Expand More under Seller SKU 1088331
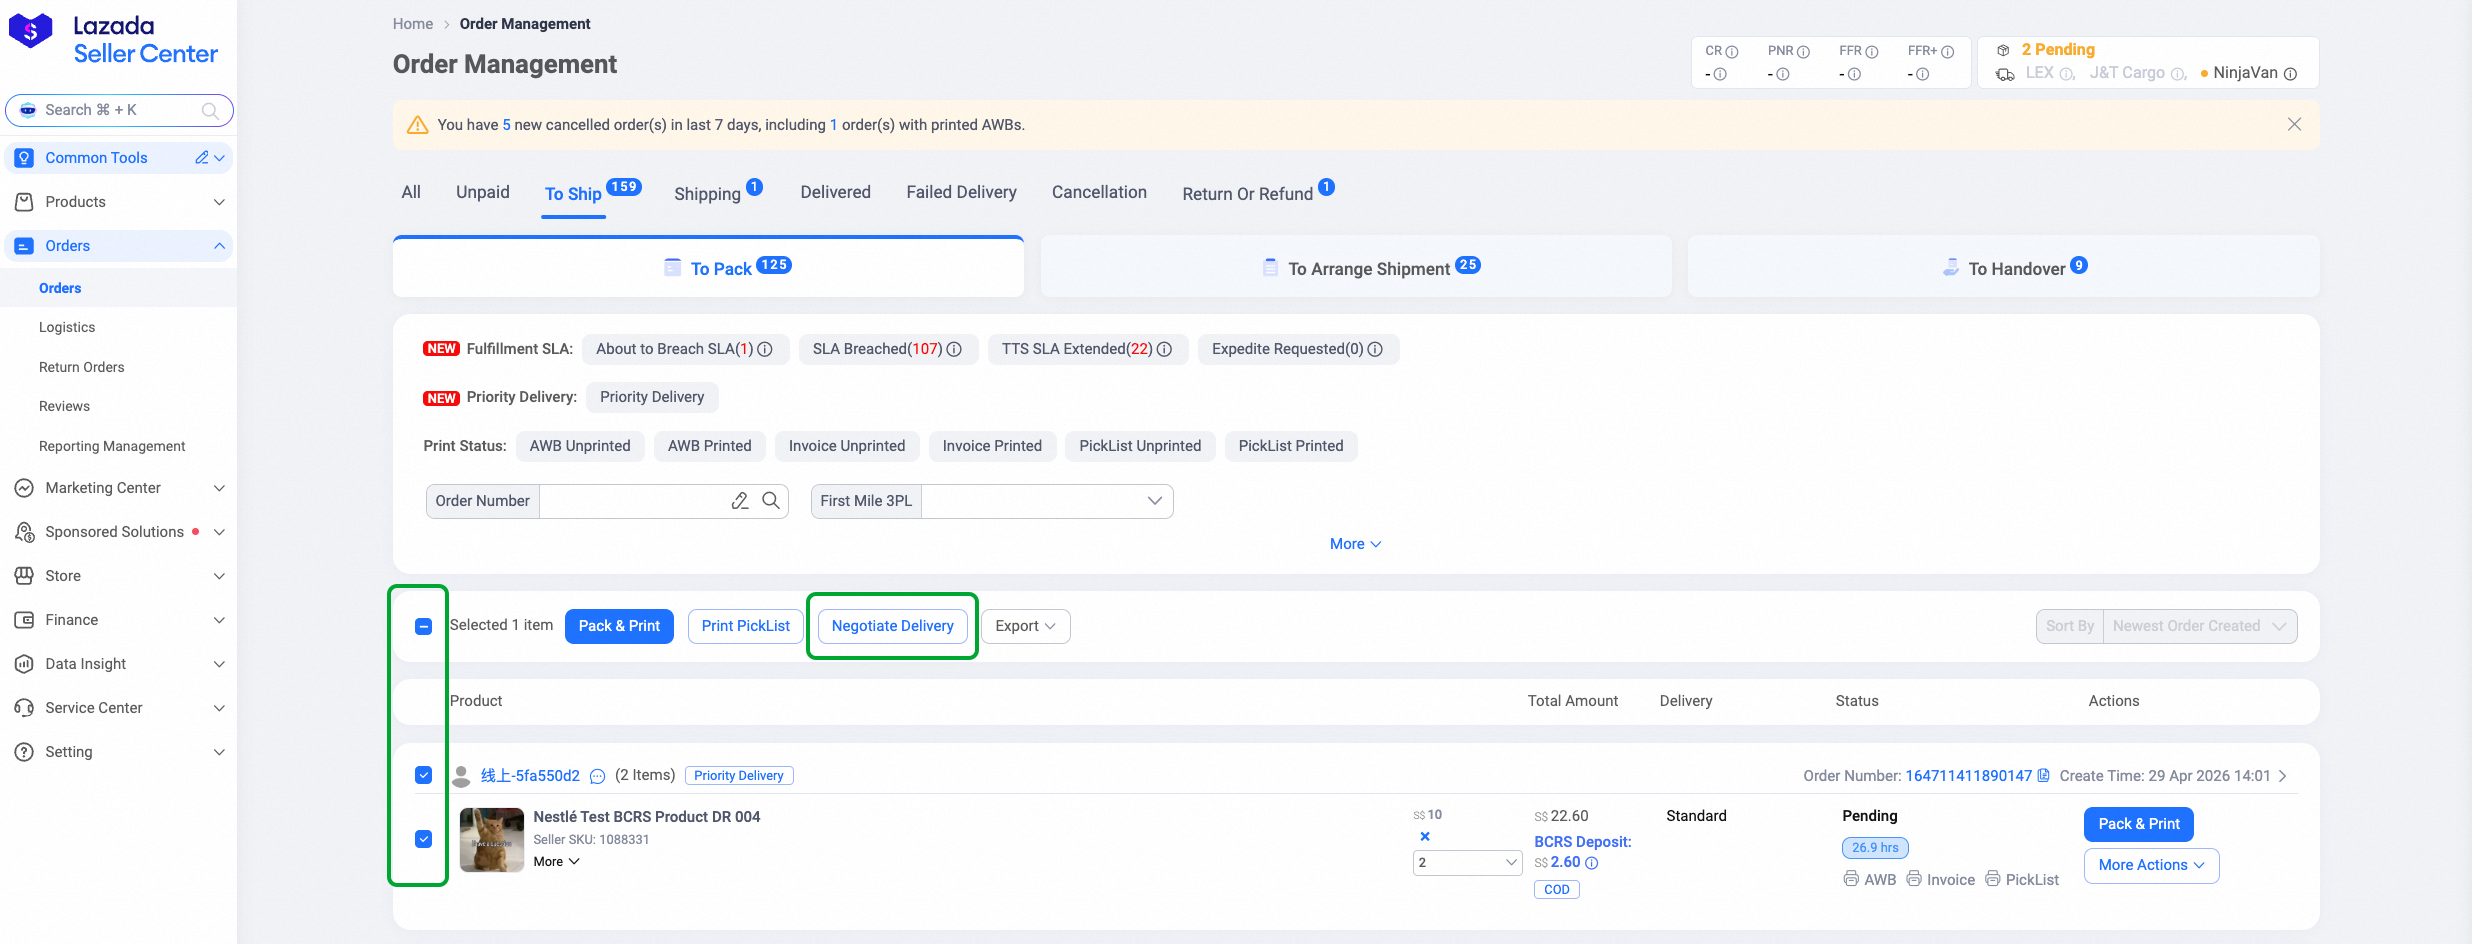The height and width of the screenshot is (944, 2472). 556,862
